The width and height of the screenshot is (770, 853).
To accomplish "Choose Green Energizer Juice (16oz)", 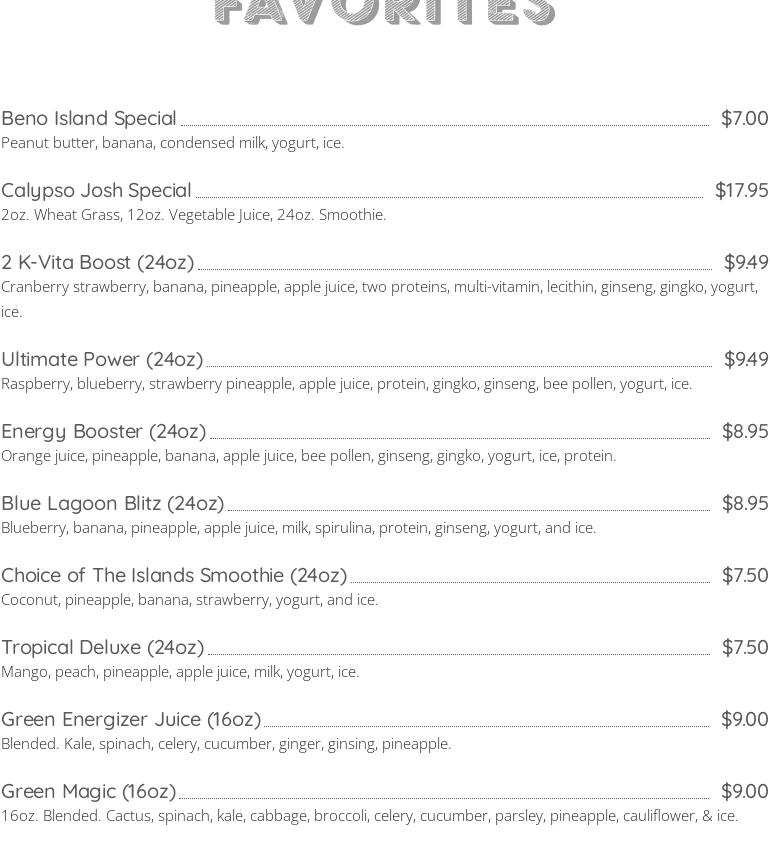I will click(x=131, y=719).
